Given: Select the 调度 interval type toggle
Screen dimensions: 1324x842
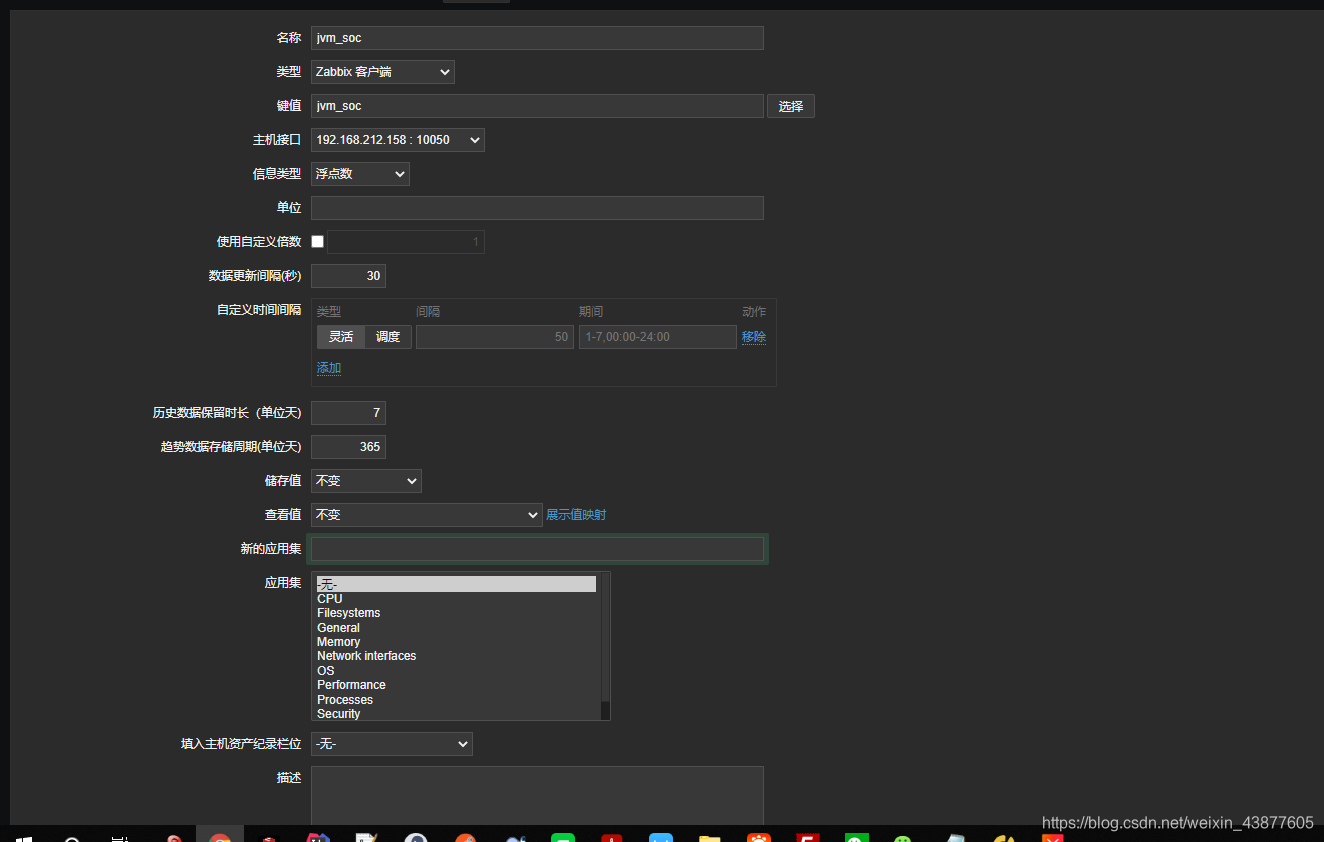Looking at the screenshot, I should pos(388,337).
